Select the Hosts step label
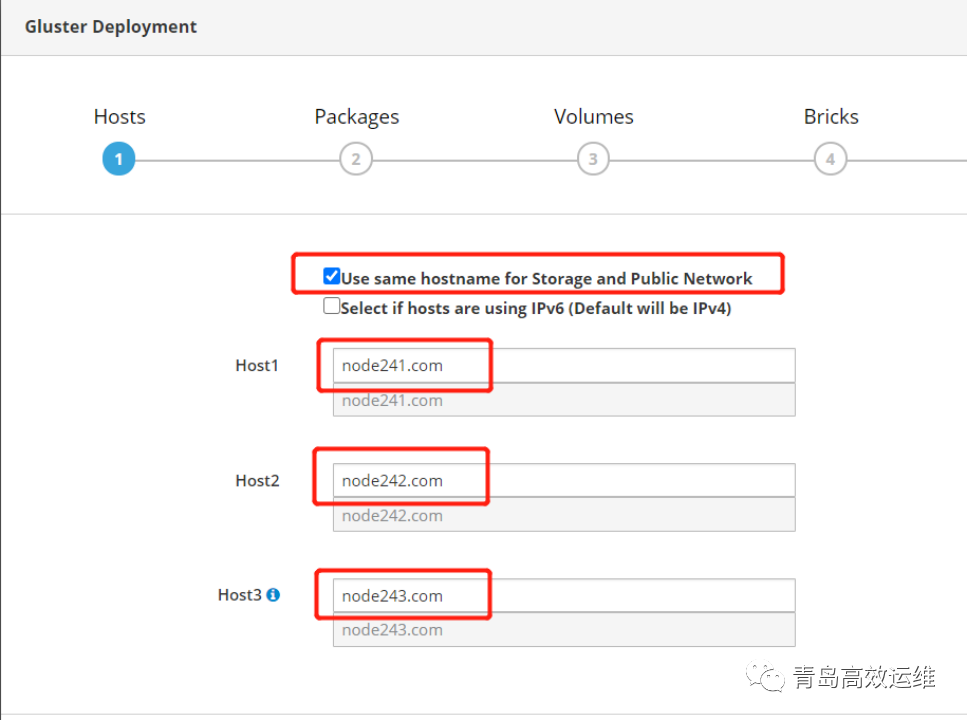This screenshot has height=720, width=967. coord(119,117)
